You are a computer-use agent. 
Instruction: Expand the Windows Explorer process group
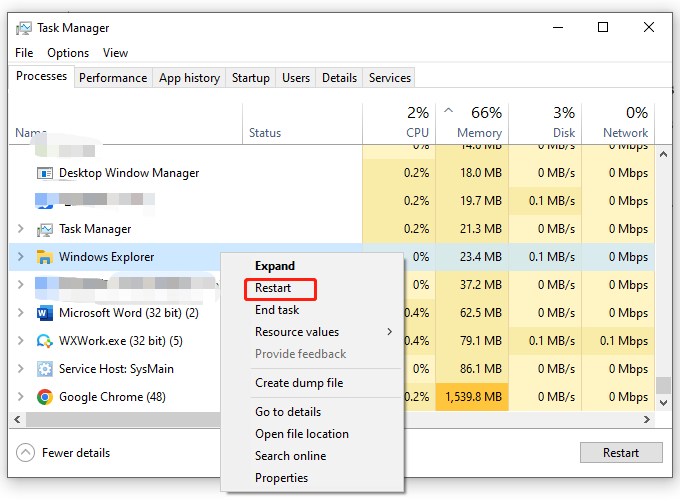tap(20, 256)
